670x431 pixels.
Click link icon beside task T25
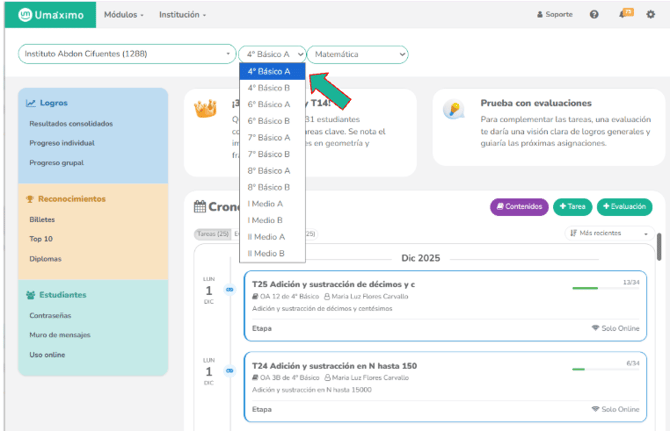coord(229,289)
